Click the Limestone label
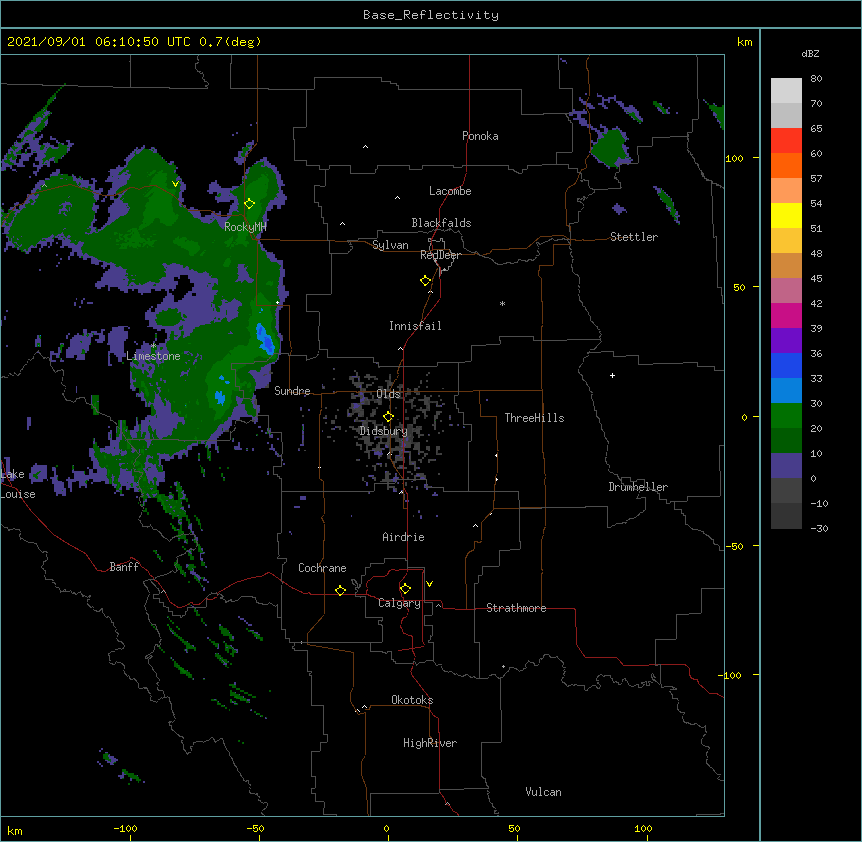Screen dimensions: 862x842 click(153, 356)
